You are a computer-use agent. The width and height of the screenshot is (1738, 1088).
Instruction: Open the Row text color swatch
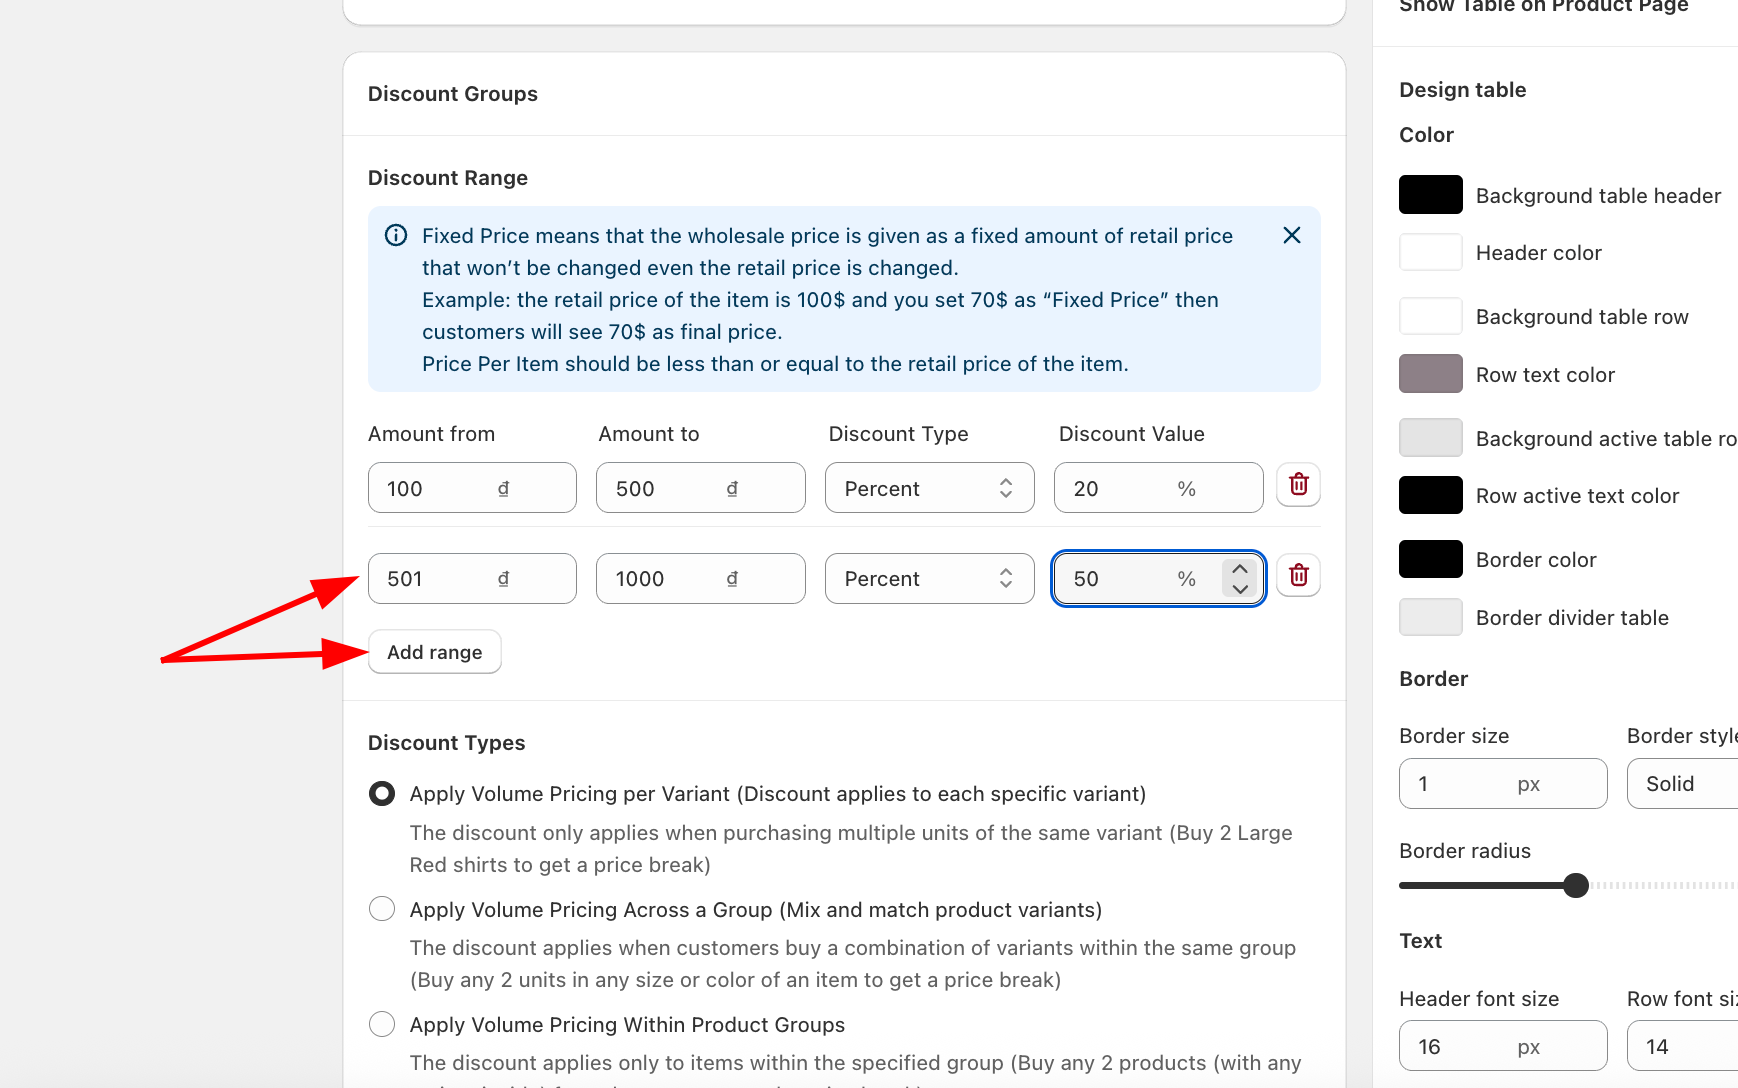coord(1430,374)
